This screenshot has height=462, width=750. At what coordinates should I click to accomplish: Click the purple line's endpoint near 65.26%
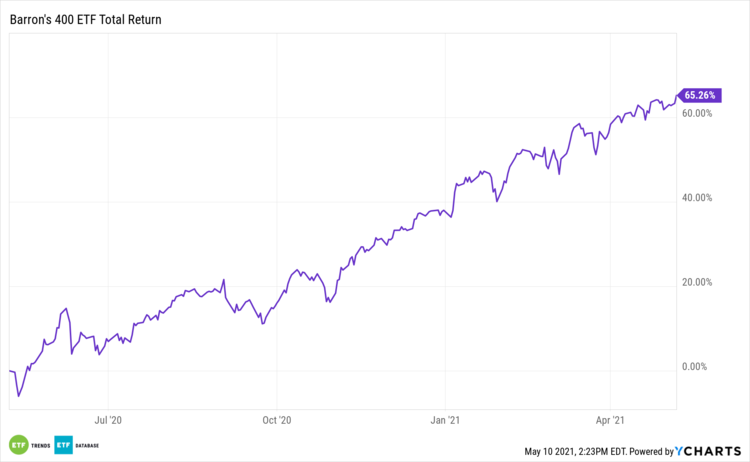[676, 96]
